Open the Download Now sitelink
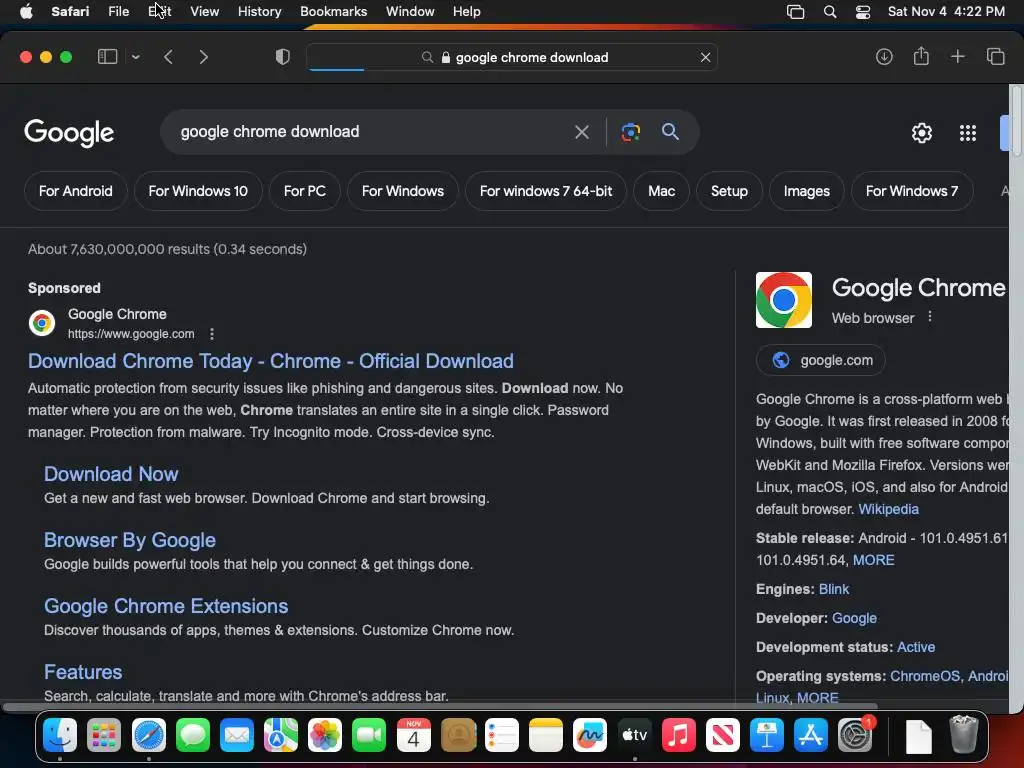The image size is (1024, 768). [111, 474]
